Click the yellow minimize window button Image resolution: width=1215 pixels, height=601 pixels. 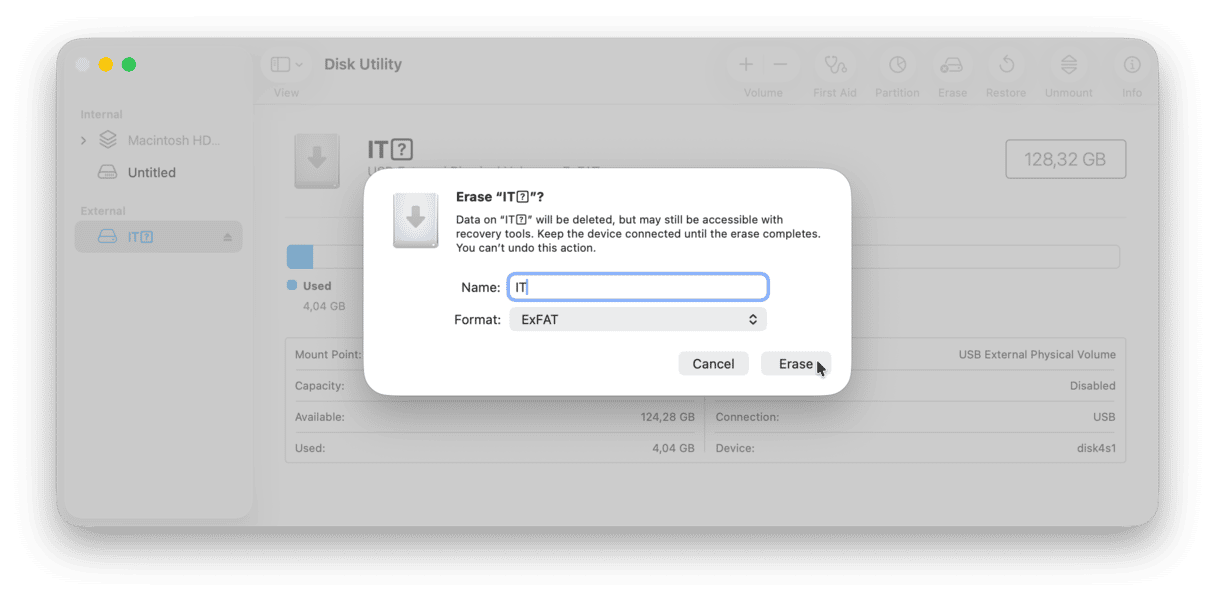pyautogui.click(x=105, y=63)
